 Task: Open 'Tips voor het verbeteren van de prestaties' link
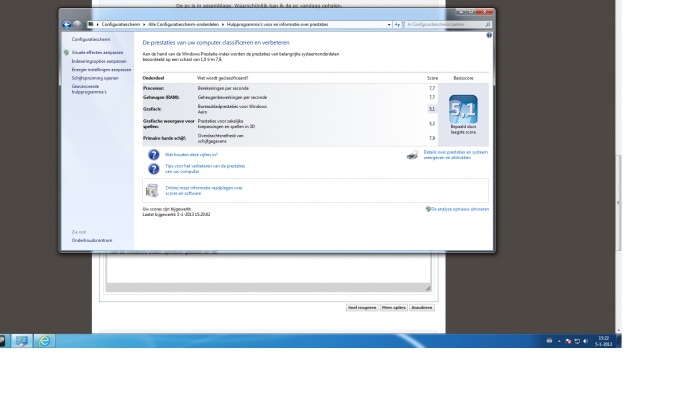point(205,169)
